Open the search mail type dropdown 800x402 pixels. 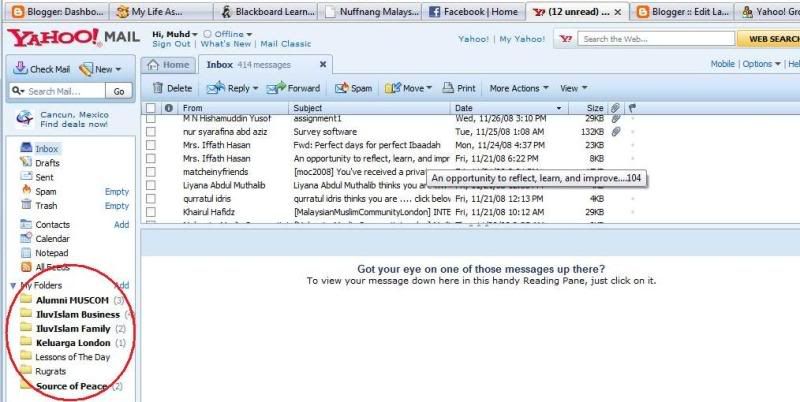[18, 91]
